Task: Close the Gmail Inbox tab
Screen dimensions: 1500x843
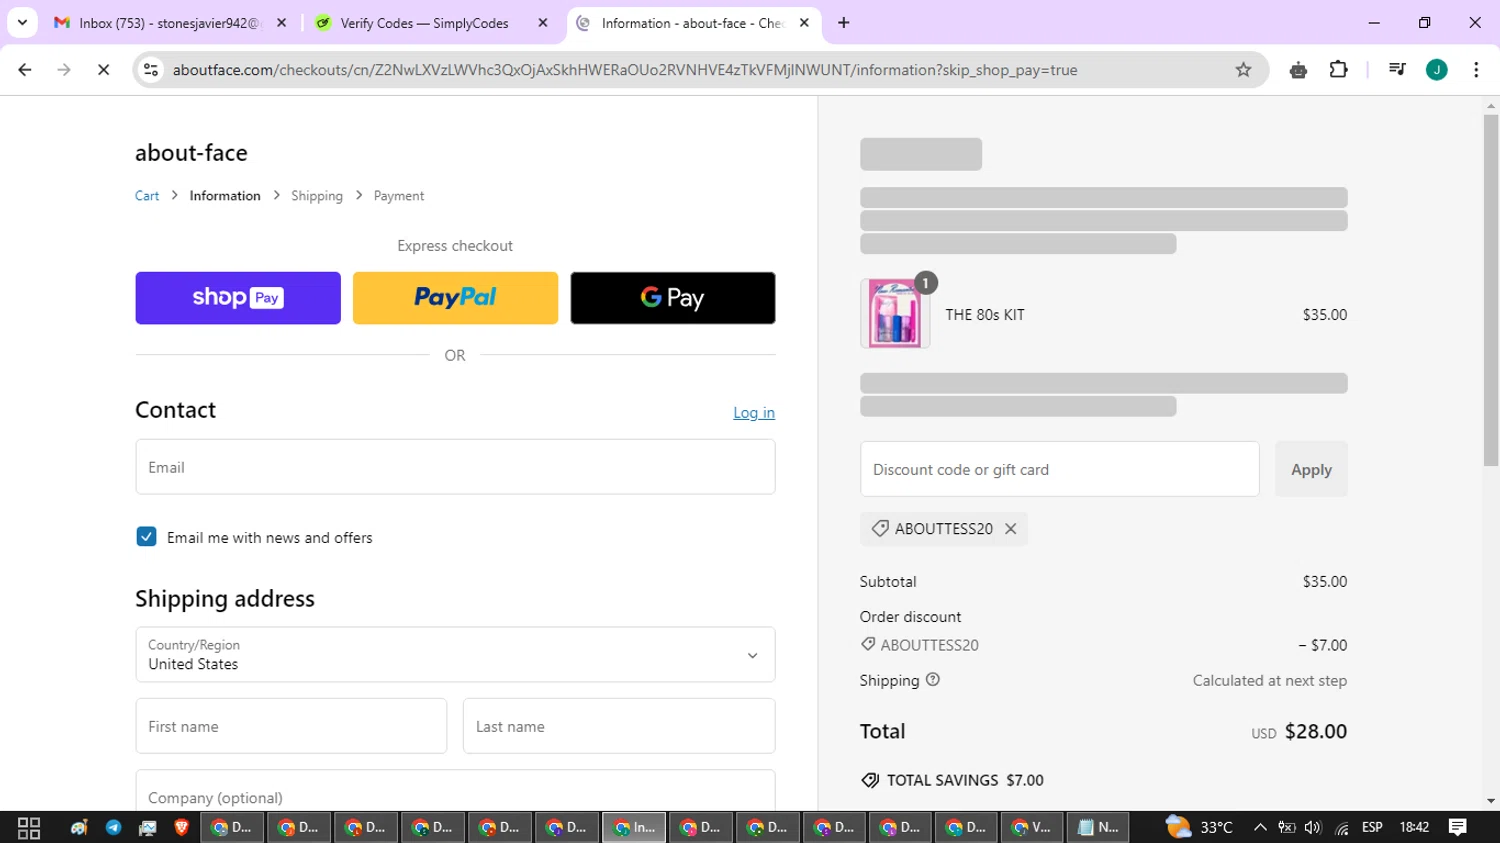Action: coord(282,23)
